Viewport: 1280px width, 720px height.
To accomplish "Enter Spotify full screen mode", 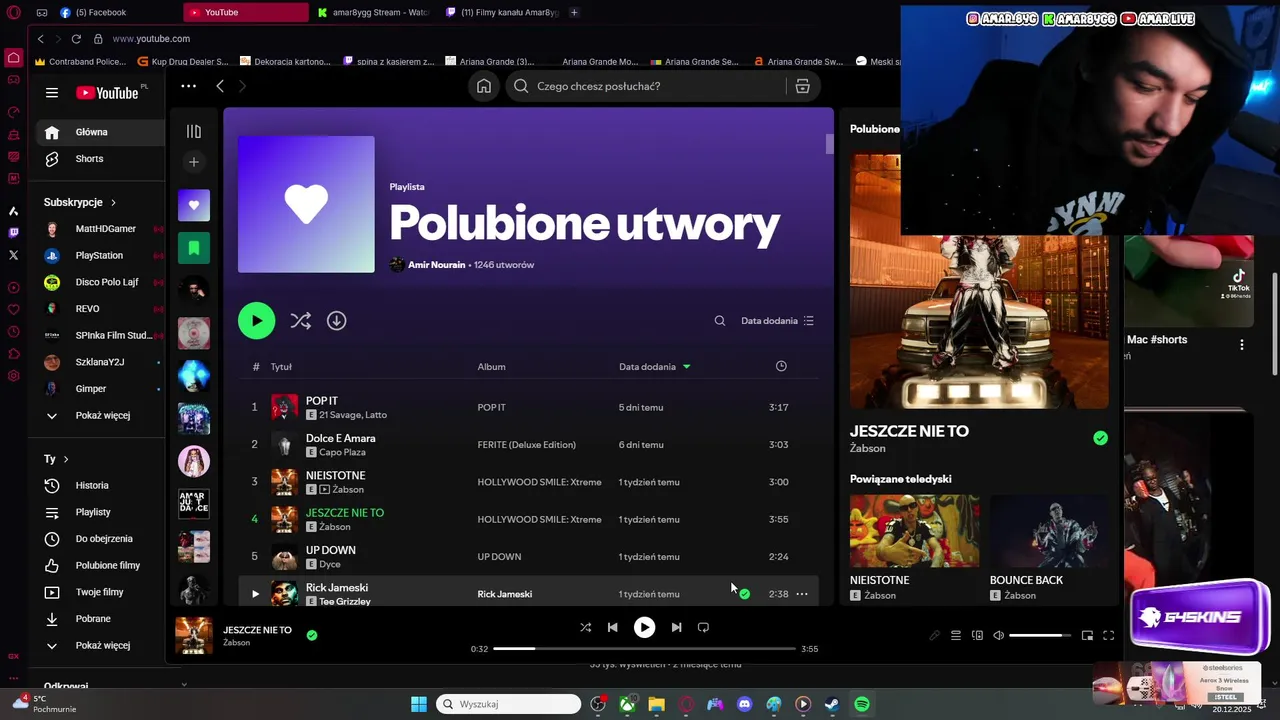I will (1108, 635).
